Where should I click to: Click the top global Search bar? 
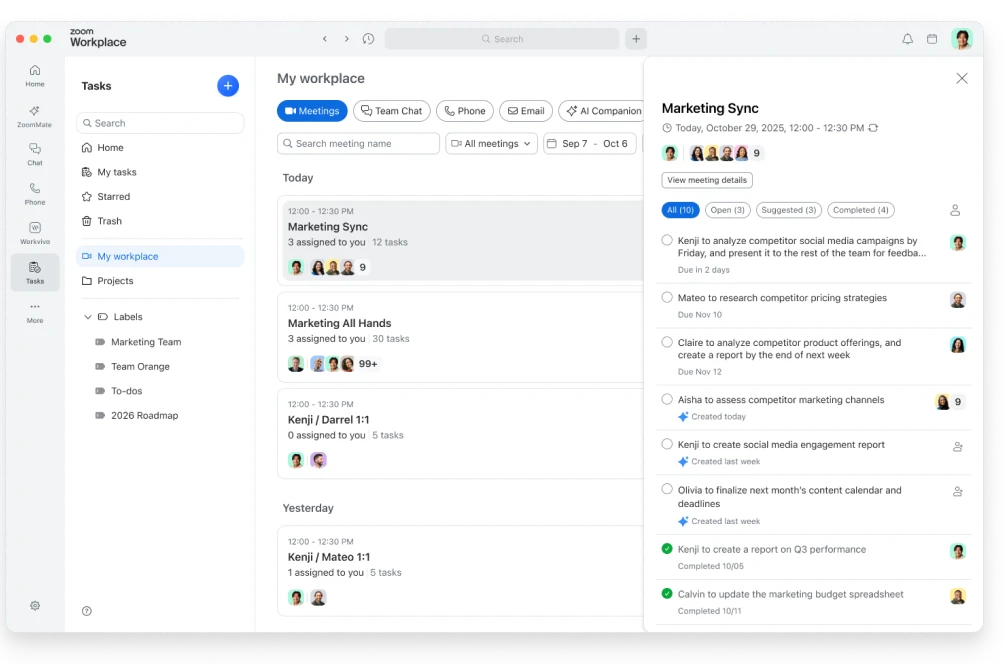[x=502, y=39]
